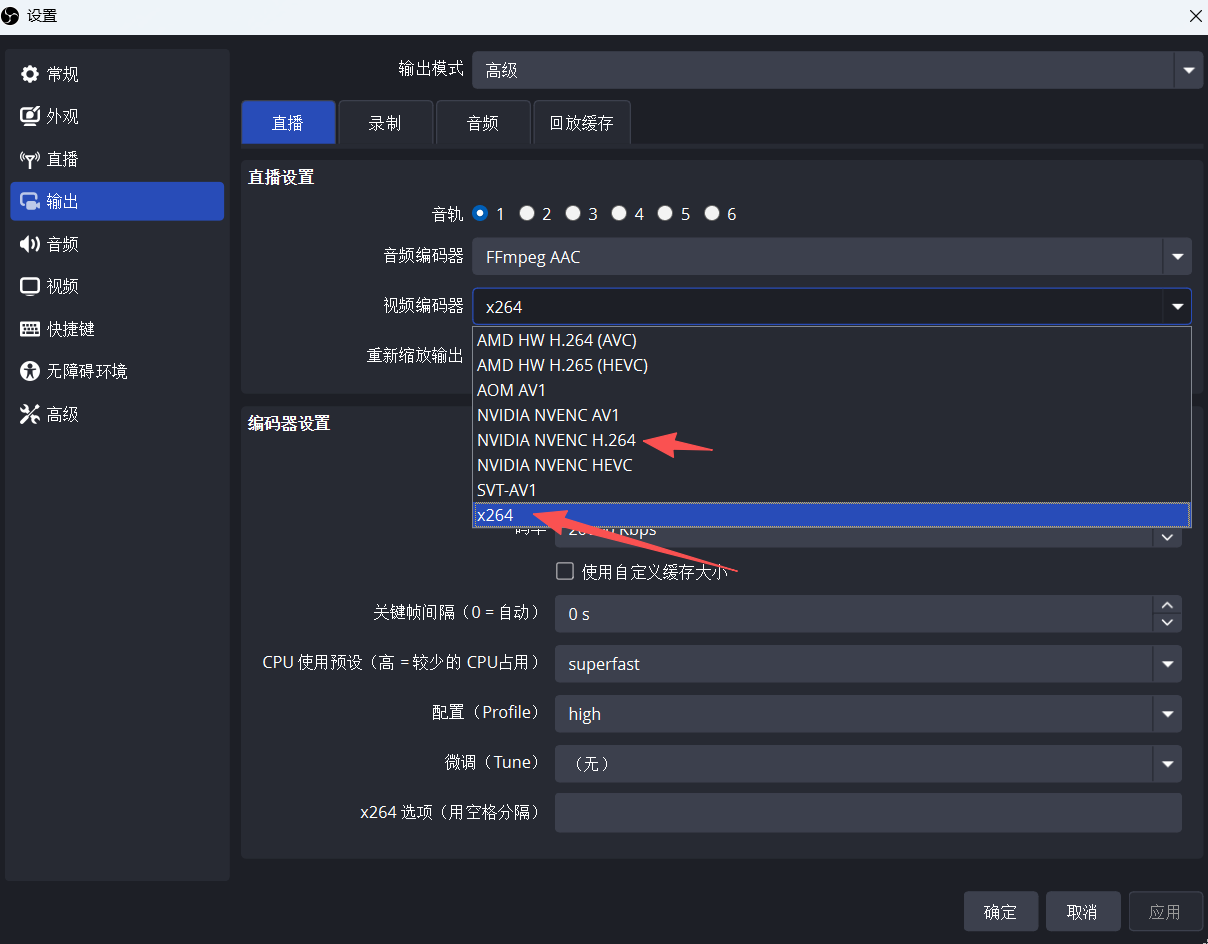1208x944 pixels.
Task: Open the 直播 (Stream) antenna icon in sidebar
Action: pyautogui.click(x=29, y=160)
